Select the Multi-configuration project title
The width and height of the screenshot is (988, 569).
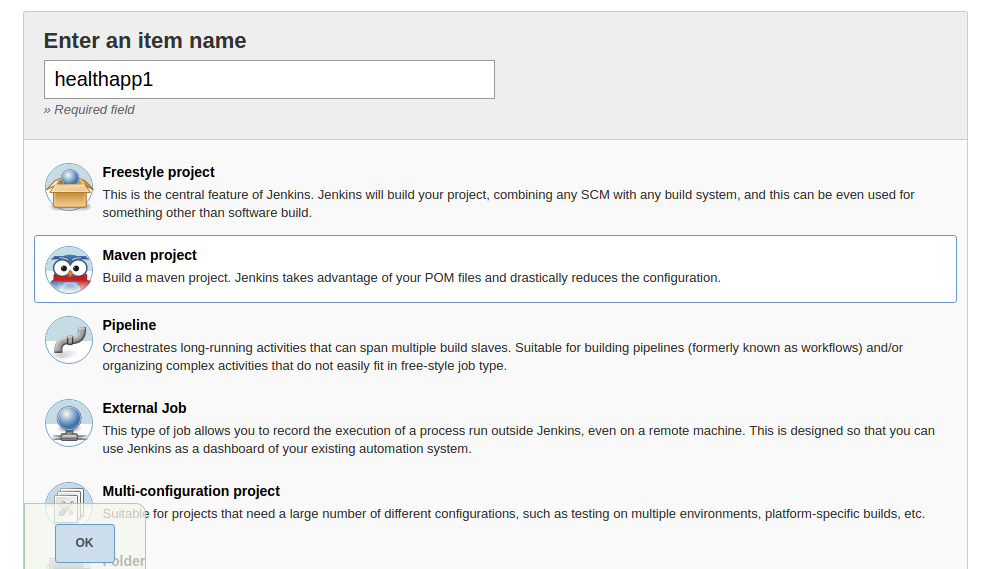pyautogui.click(x=191, y=491)
